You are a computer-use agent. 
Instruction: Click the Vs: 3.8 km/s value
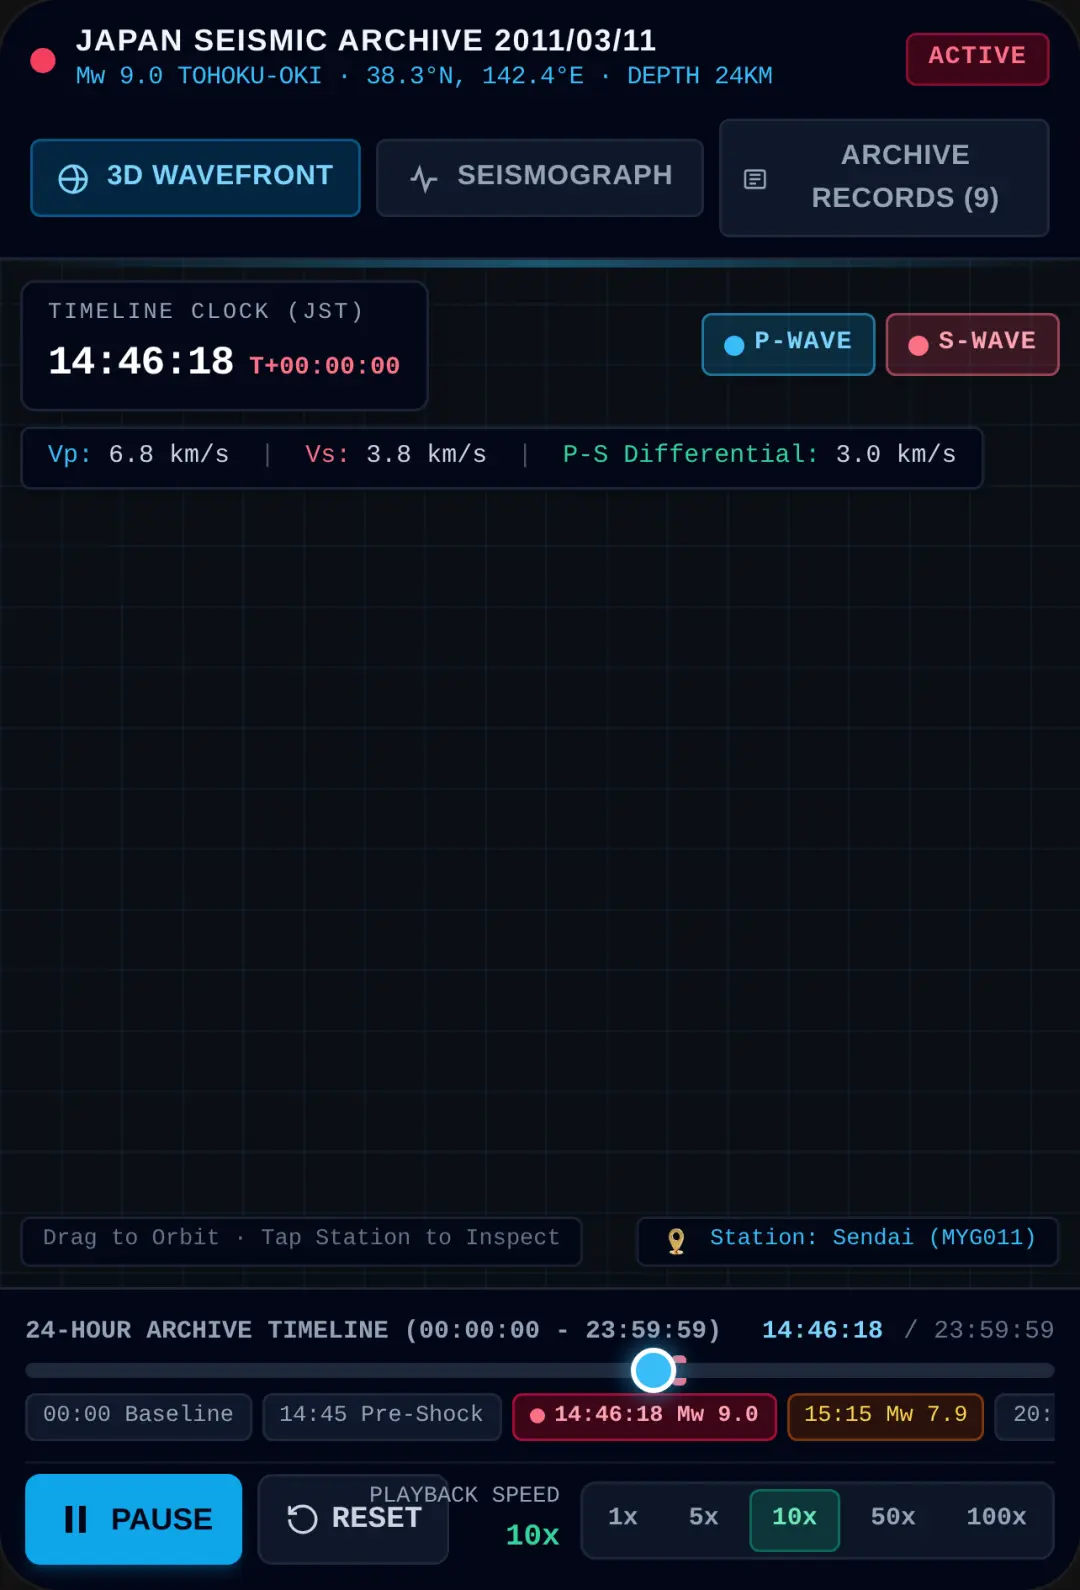(396, 455)
